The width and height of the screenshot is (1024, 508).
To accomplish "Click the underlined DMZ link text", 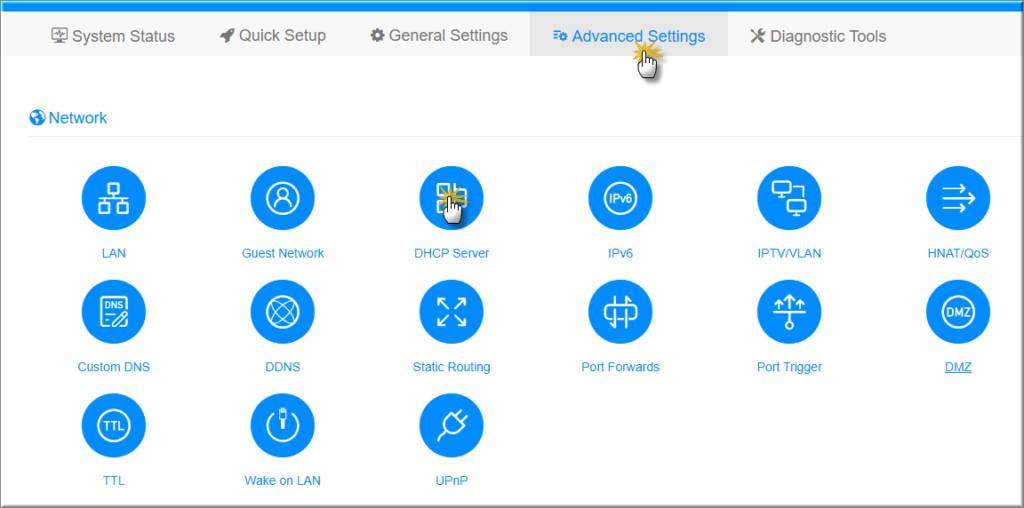I will click(x=957, y=367).
